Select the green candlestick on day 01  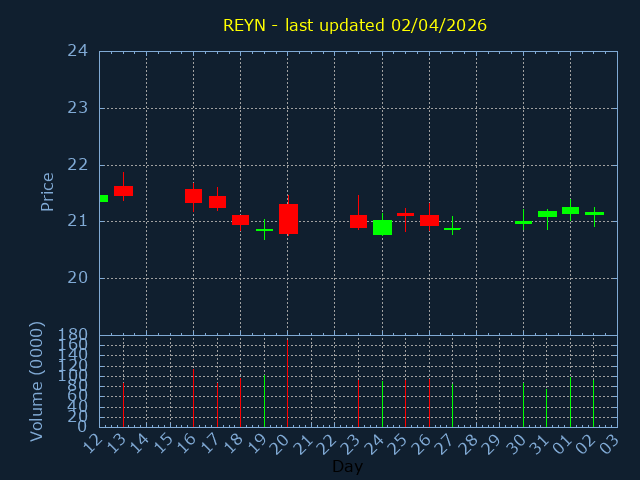click(x=570, y=210)
